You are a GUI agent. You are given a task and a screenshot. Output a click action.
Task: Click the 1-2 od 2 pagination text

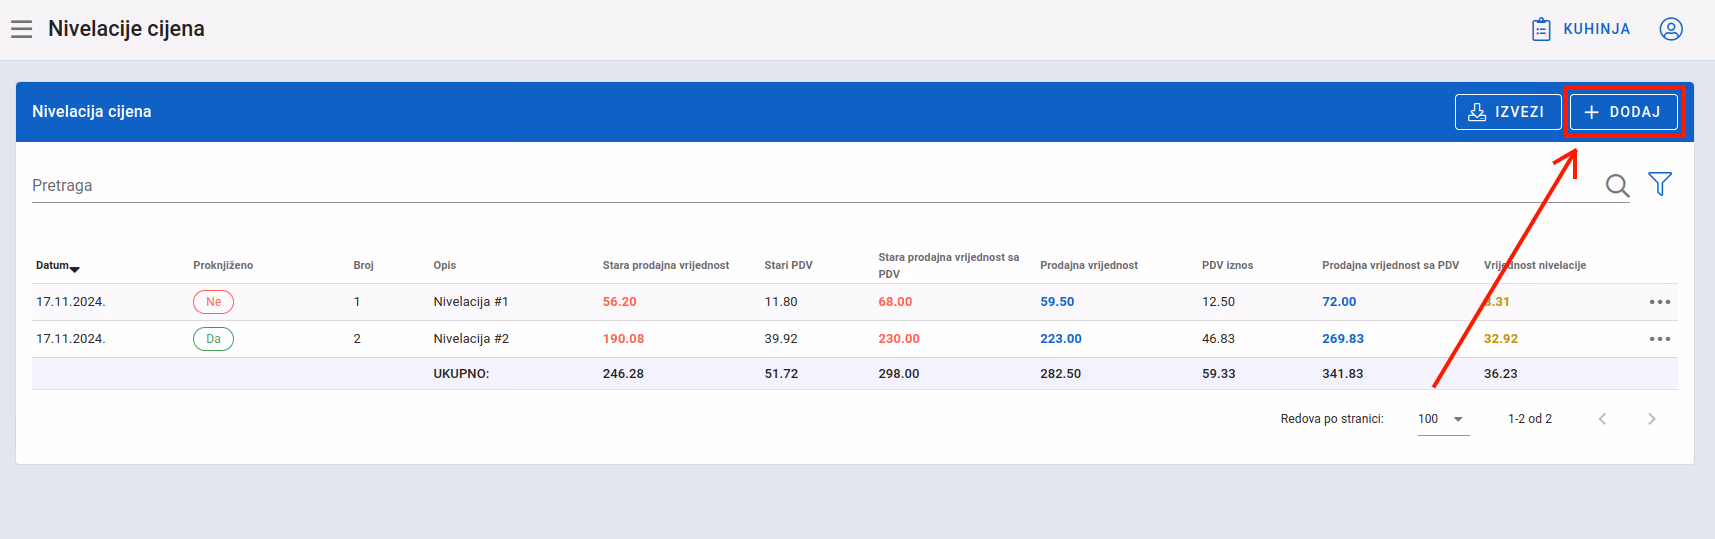click(1530, 419)
